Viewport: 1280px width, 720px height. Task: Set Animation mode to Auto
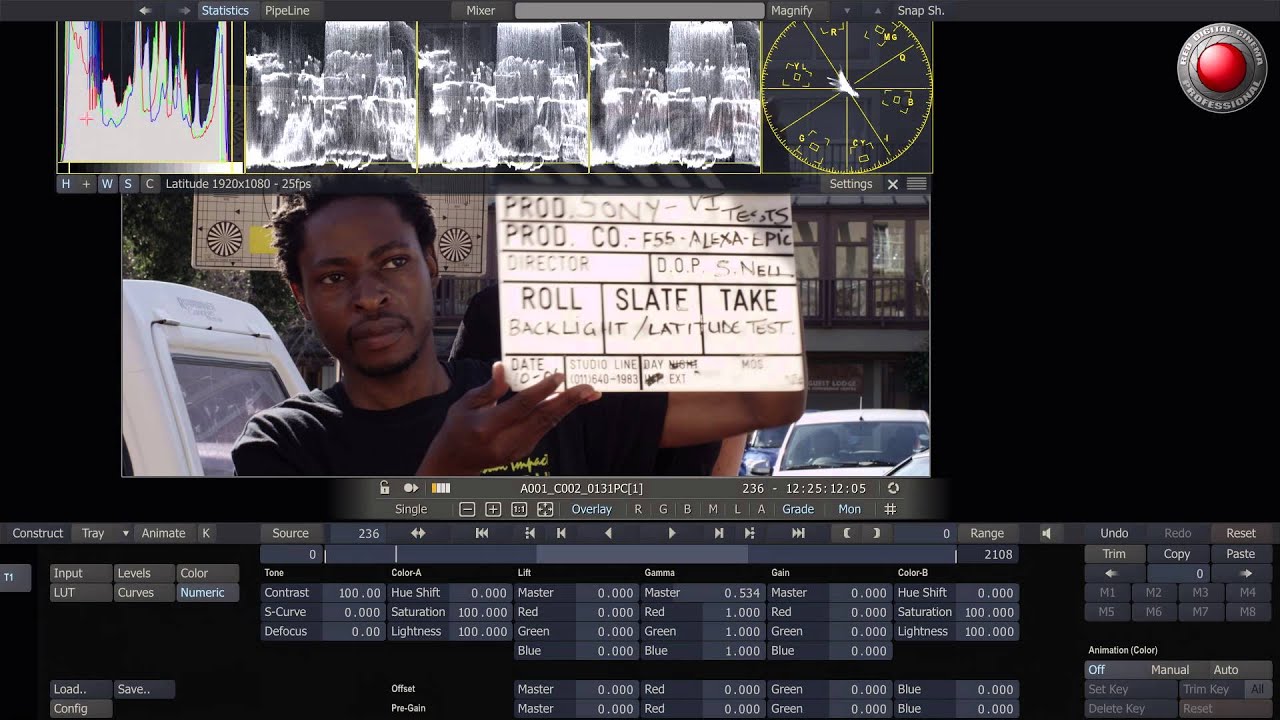tap(1226, 670)
